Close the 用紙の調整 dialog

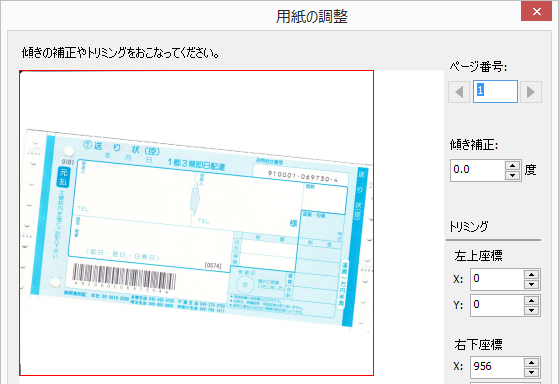click(x=537, y=11)
